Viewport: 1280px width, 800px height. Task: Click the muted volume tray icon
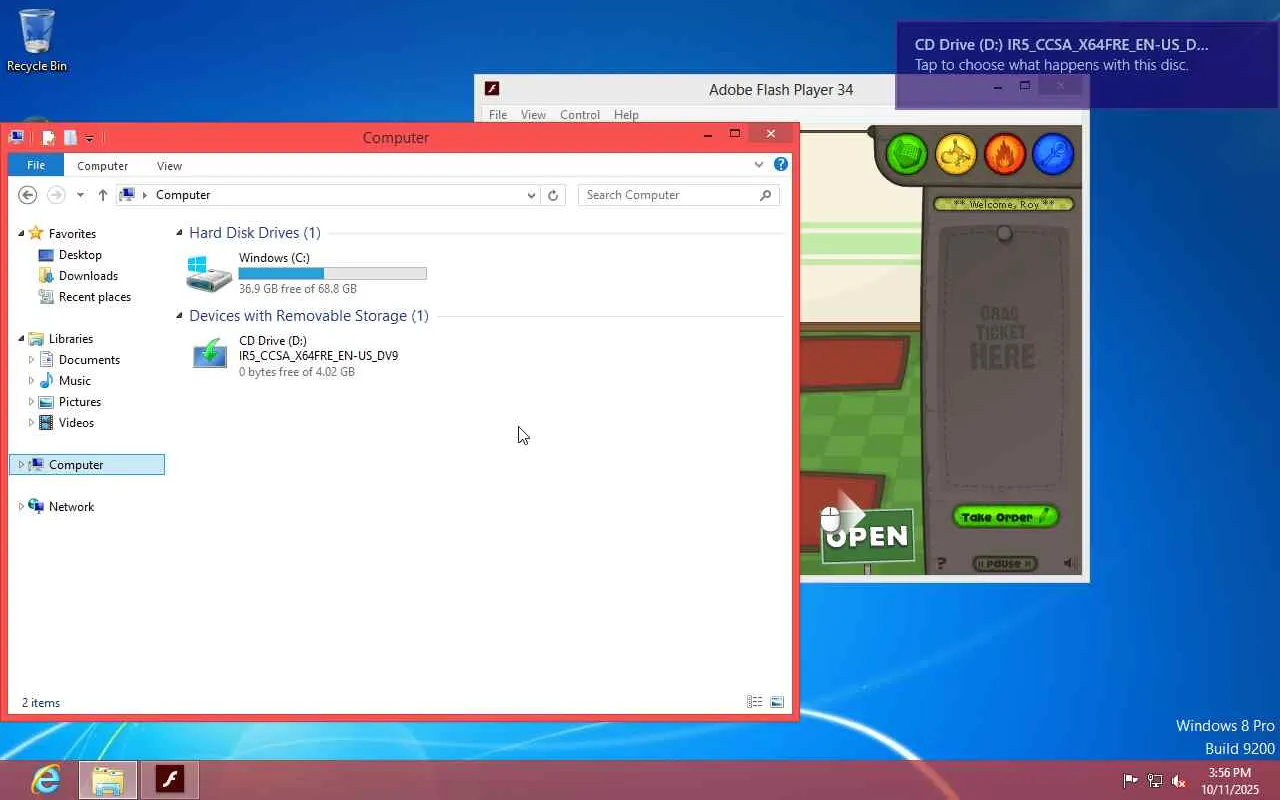point(1179,780)
